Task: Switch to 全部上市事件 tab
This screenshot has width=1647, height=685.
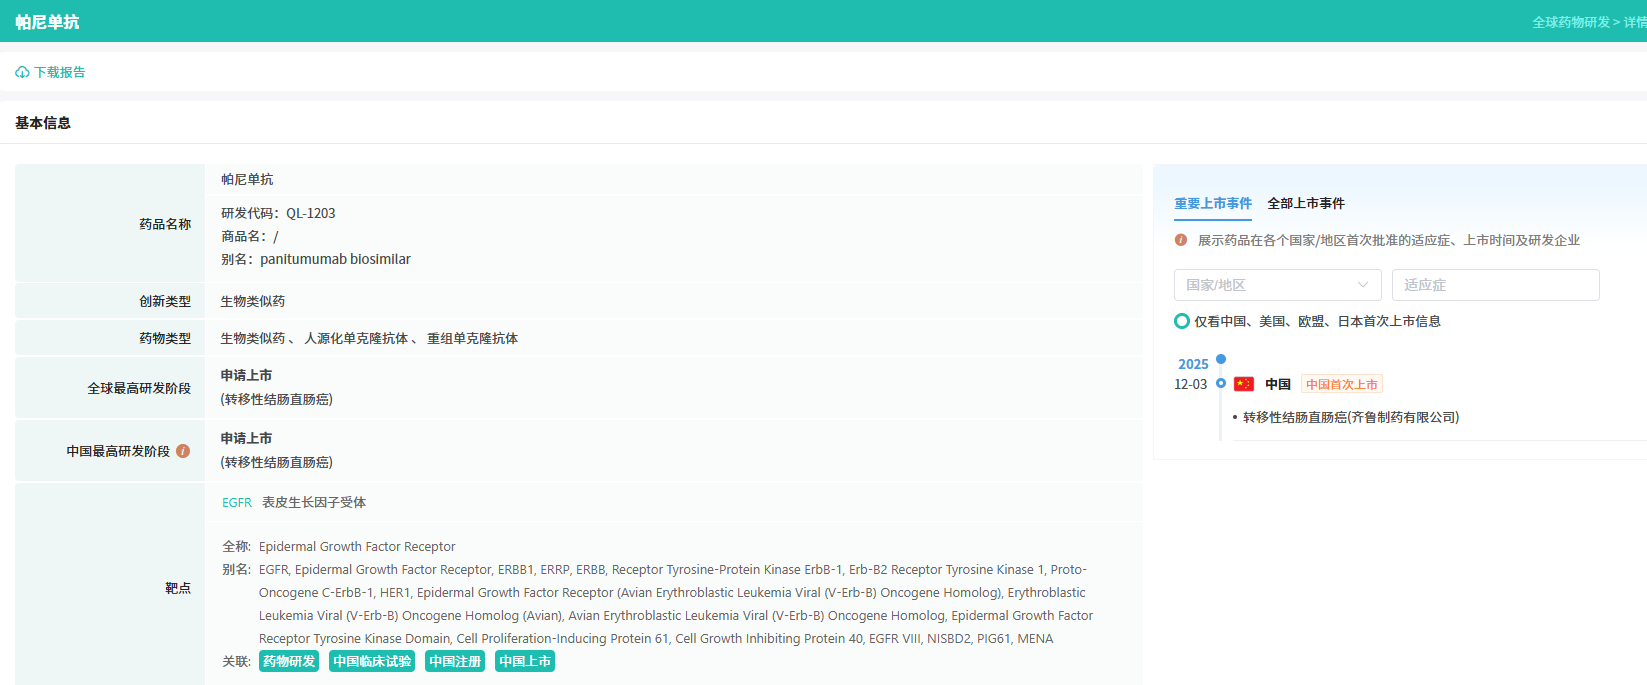Action: [x=1306, y=203]
